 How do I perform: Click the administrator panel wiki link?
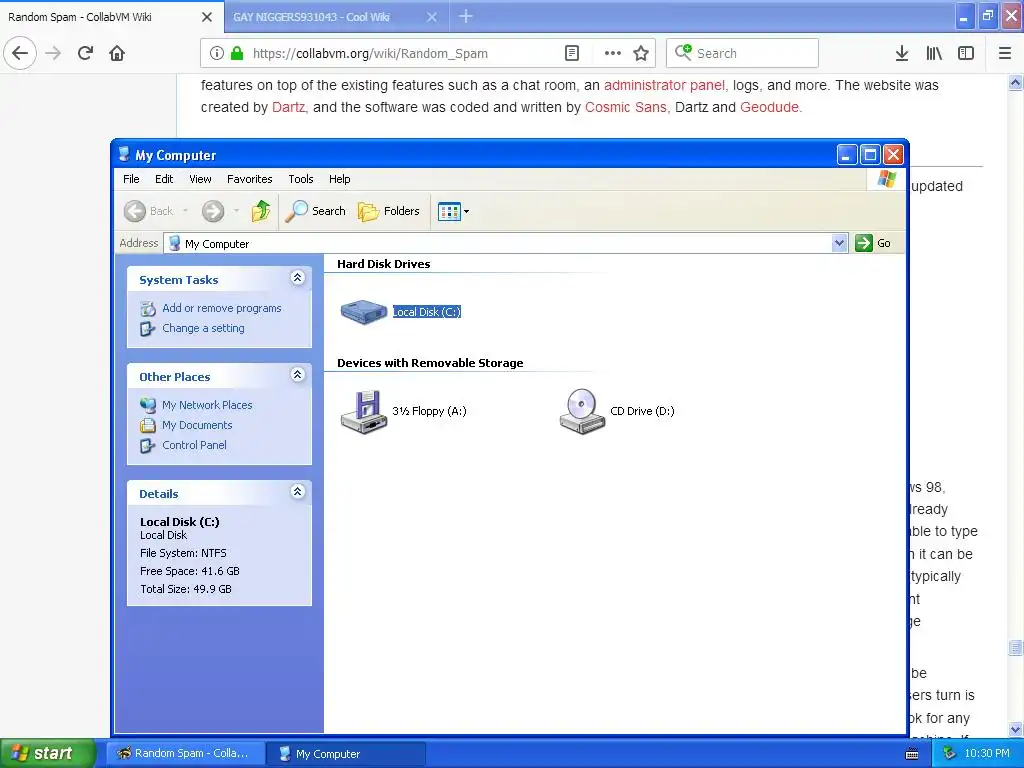pyautogui.click(x=664, y=86)
